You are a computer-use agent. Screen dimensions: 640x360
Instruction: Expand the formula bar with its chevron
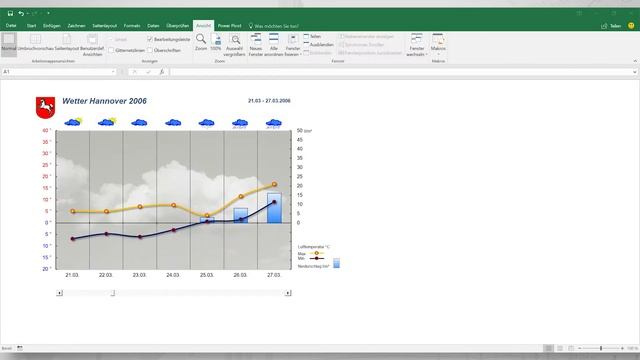[635, 72]
